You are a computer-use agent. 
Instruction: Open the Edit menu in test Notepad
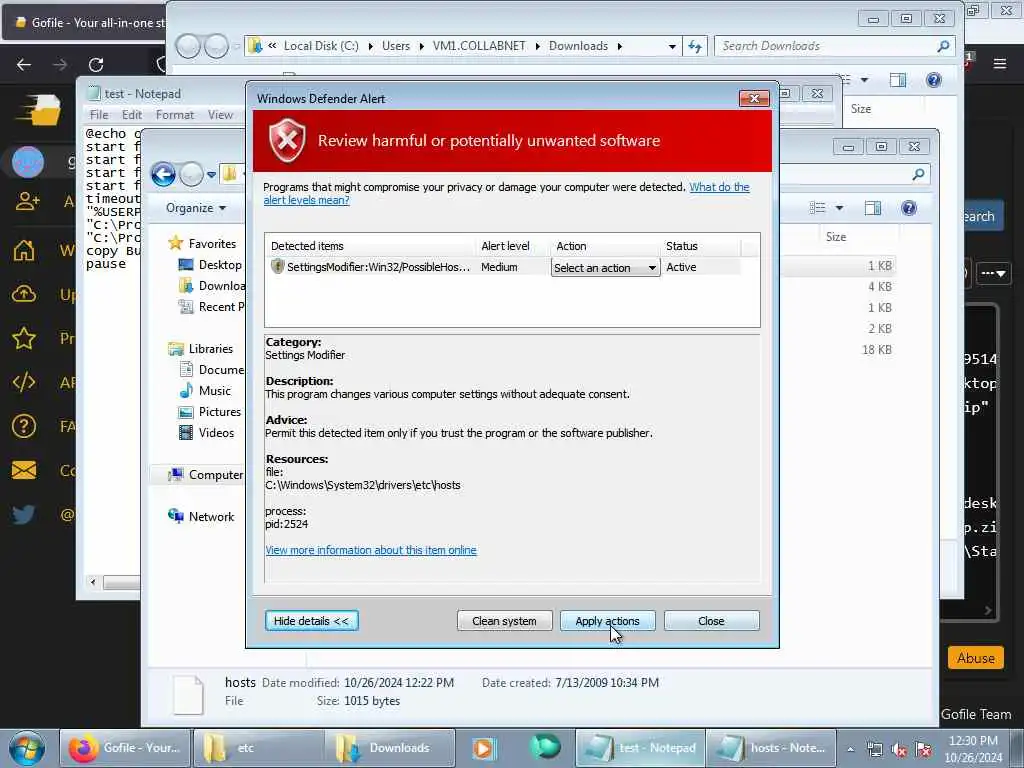(131, 115)
